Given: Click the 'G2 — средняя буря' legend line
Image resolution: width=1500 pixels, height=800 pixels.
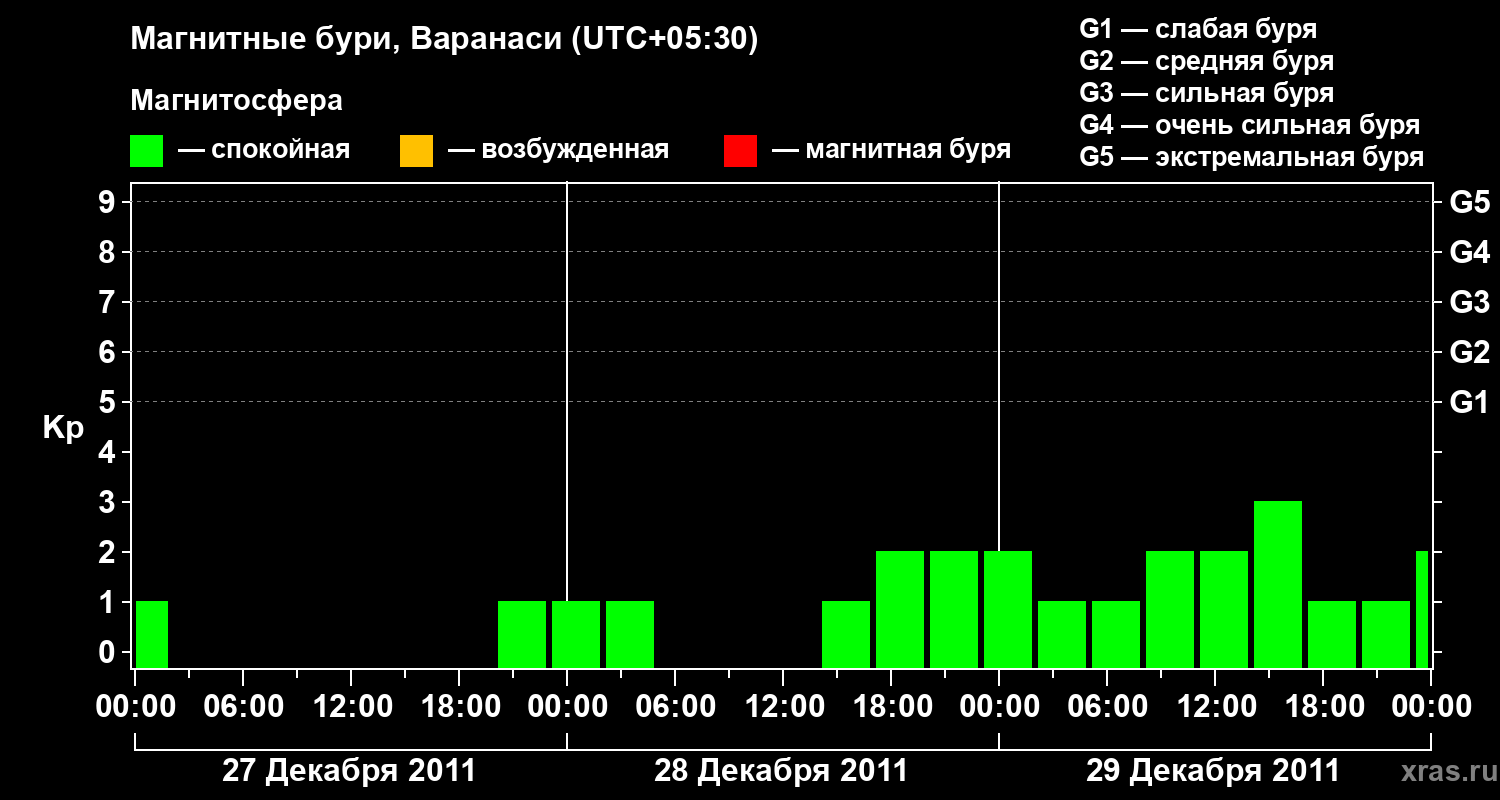Looking at the screenshot, I should pos(1207,61).
